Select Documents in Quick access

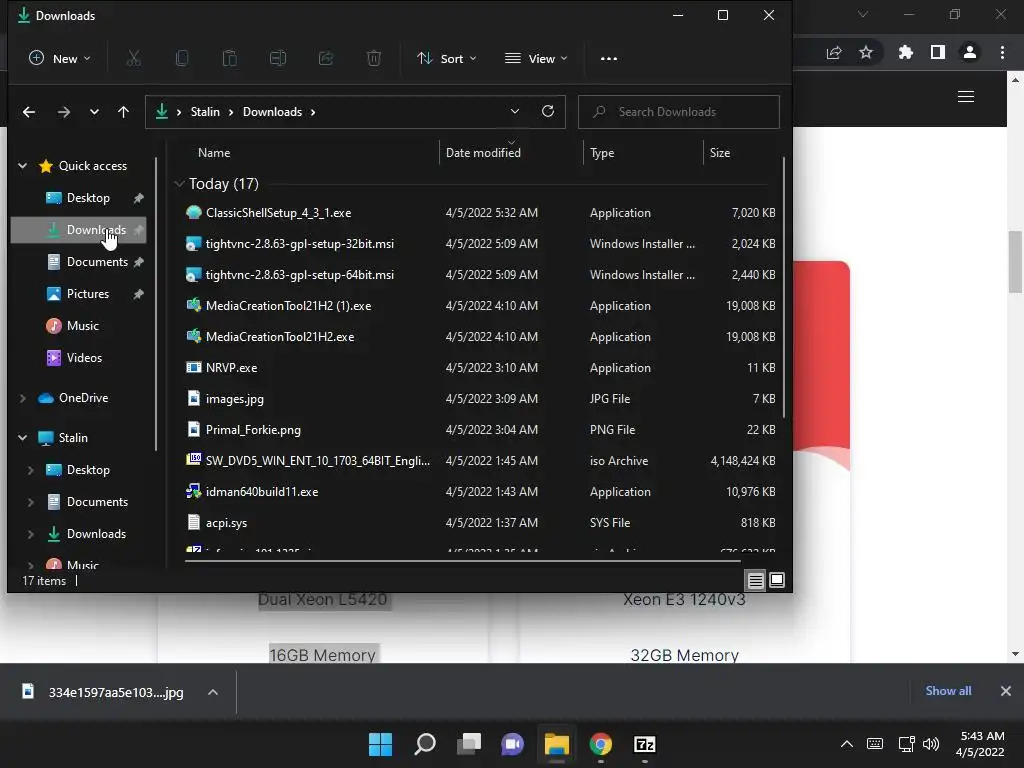pyautogui.click(x=78, y=262)
